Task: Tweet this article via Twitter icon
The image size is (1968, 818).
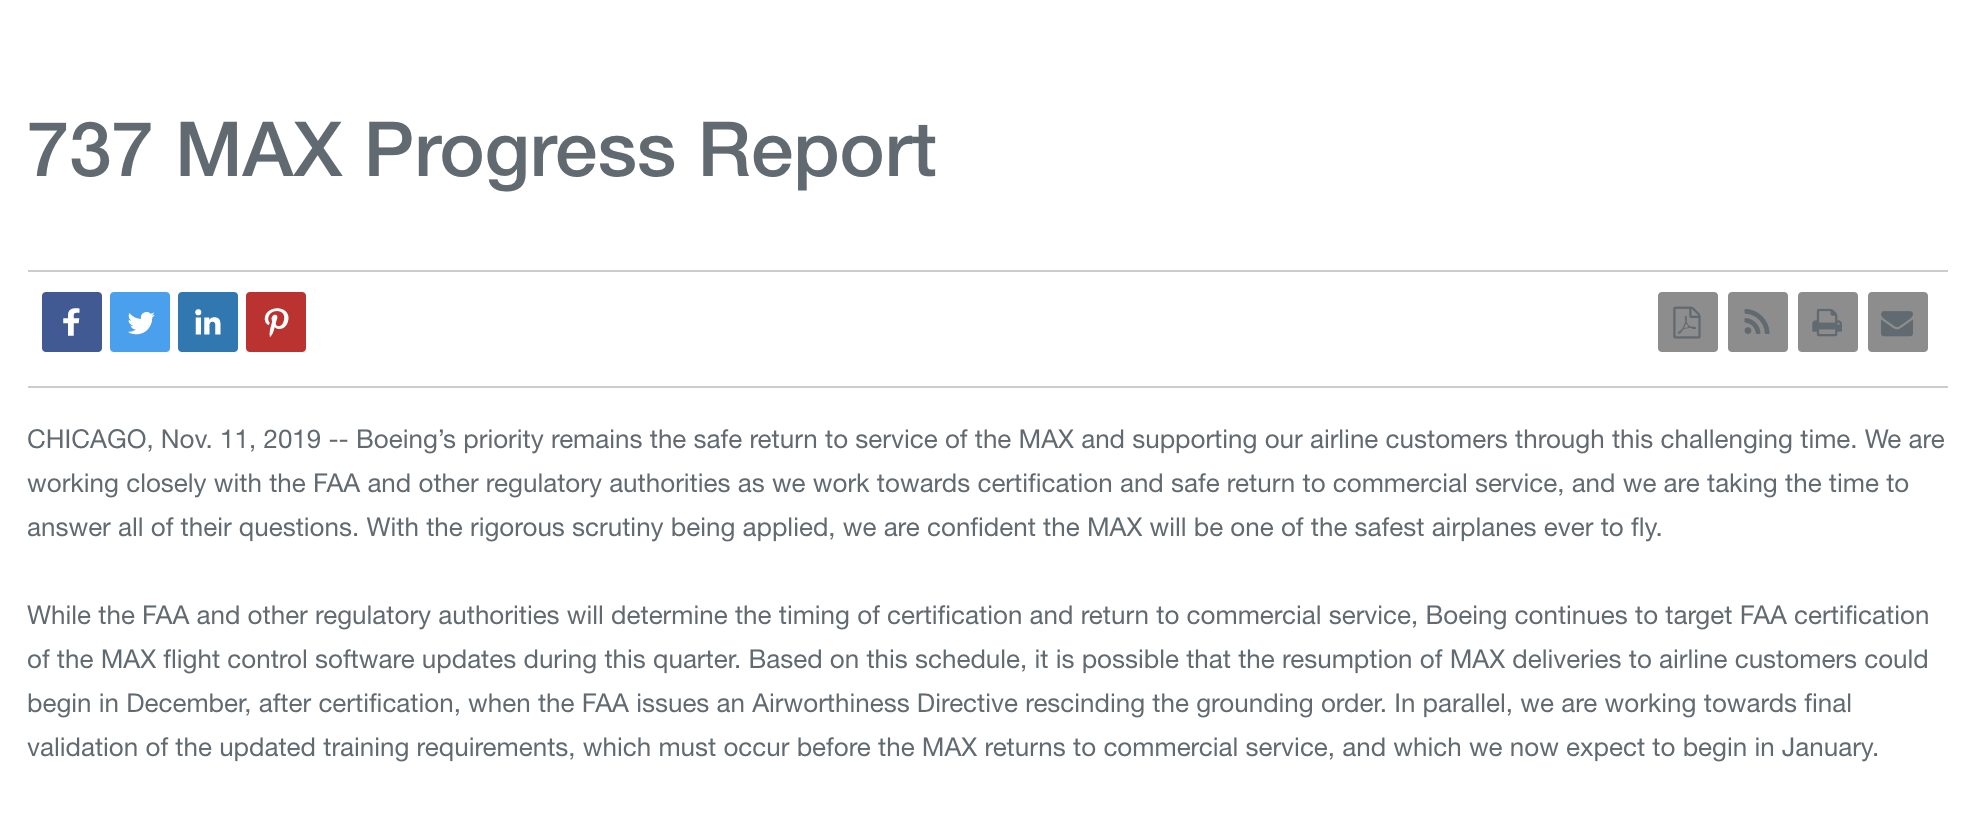Action: (140, 322)
